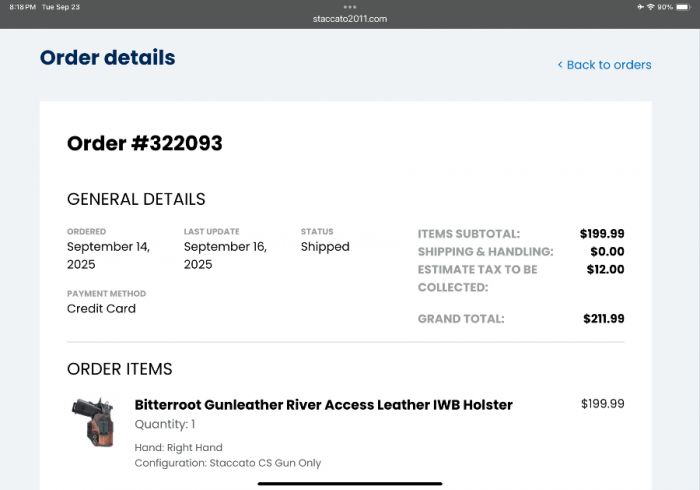Open the Bitterroot Gunleather holster product title
The height and width of the screenshot is (490, 700).
point(323,405)
